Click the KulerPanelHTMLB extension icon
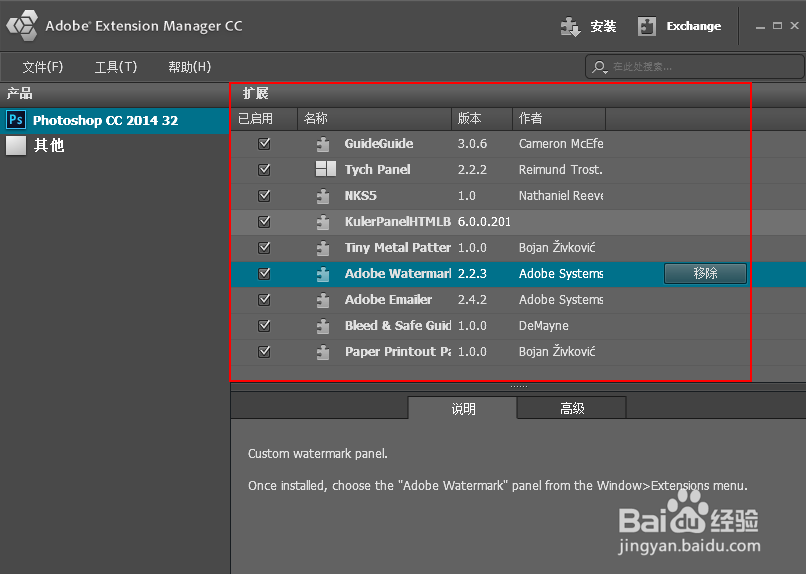Image resolution: width=806 pixels, height=574 pixels. 323,223
